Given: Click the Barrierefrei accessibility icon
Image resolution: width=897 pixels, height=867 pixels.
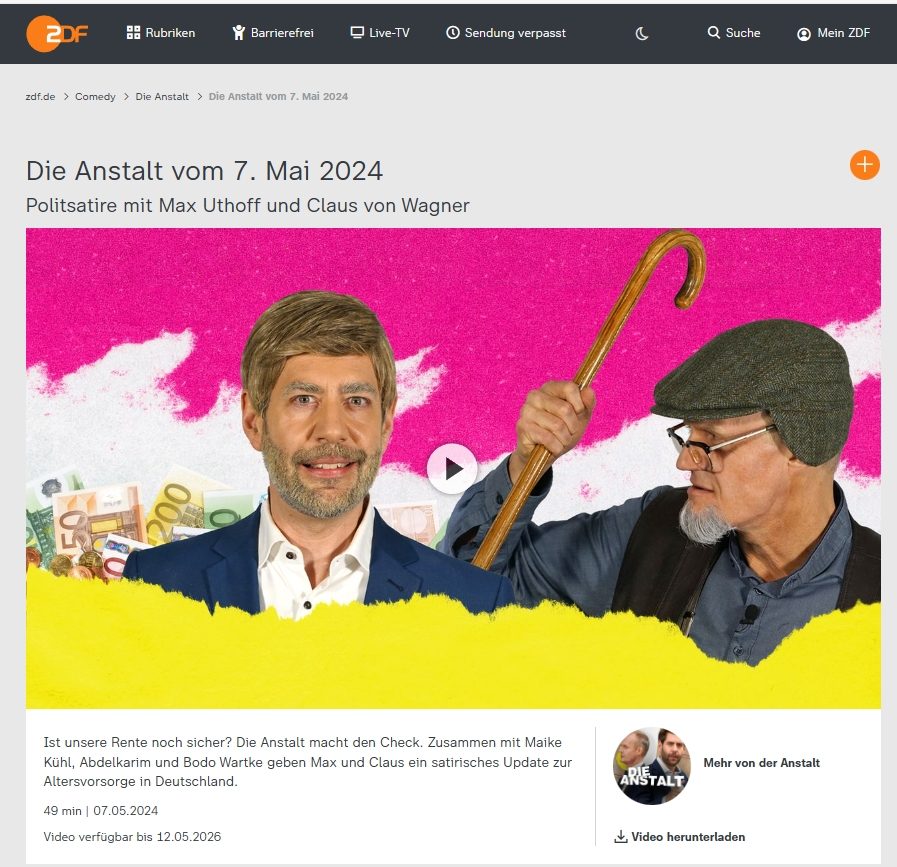Looking at the screenshot, I should (x=239, y=33).
